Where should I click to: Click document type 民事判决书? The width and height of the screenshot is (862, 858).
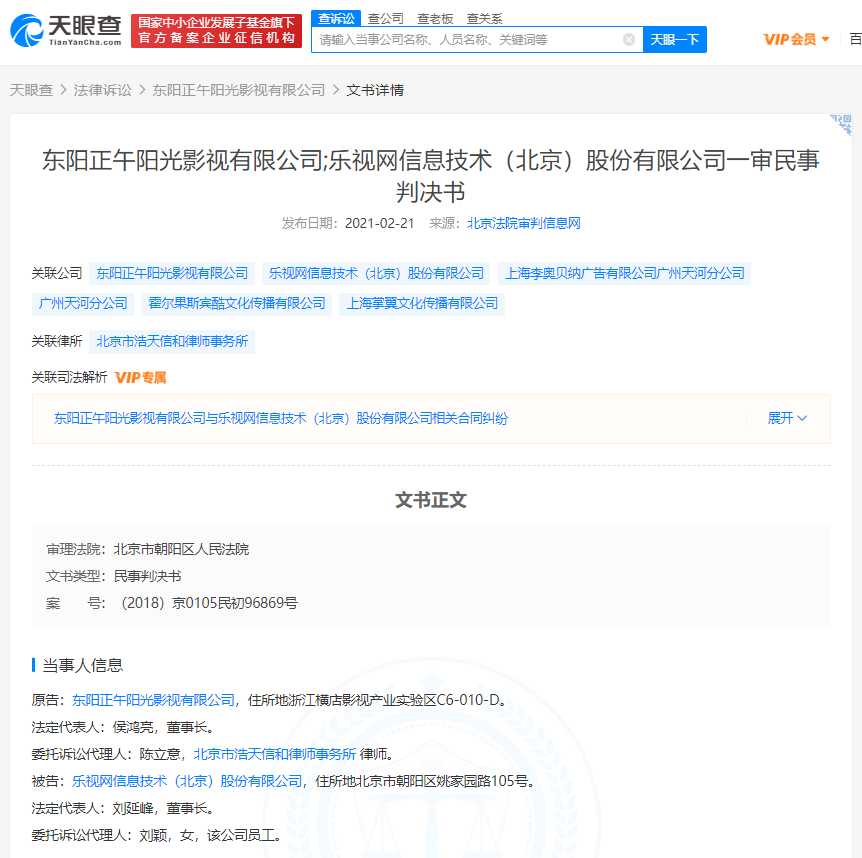pyautogui.click(x=147, y=576)
